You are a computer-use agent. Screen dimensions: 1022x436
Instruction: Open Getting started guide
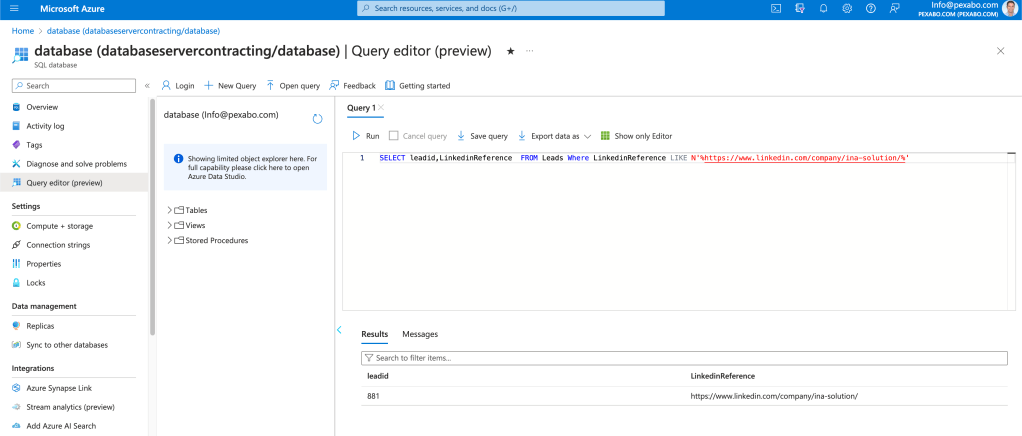click(417, 85)
